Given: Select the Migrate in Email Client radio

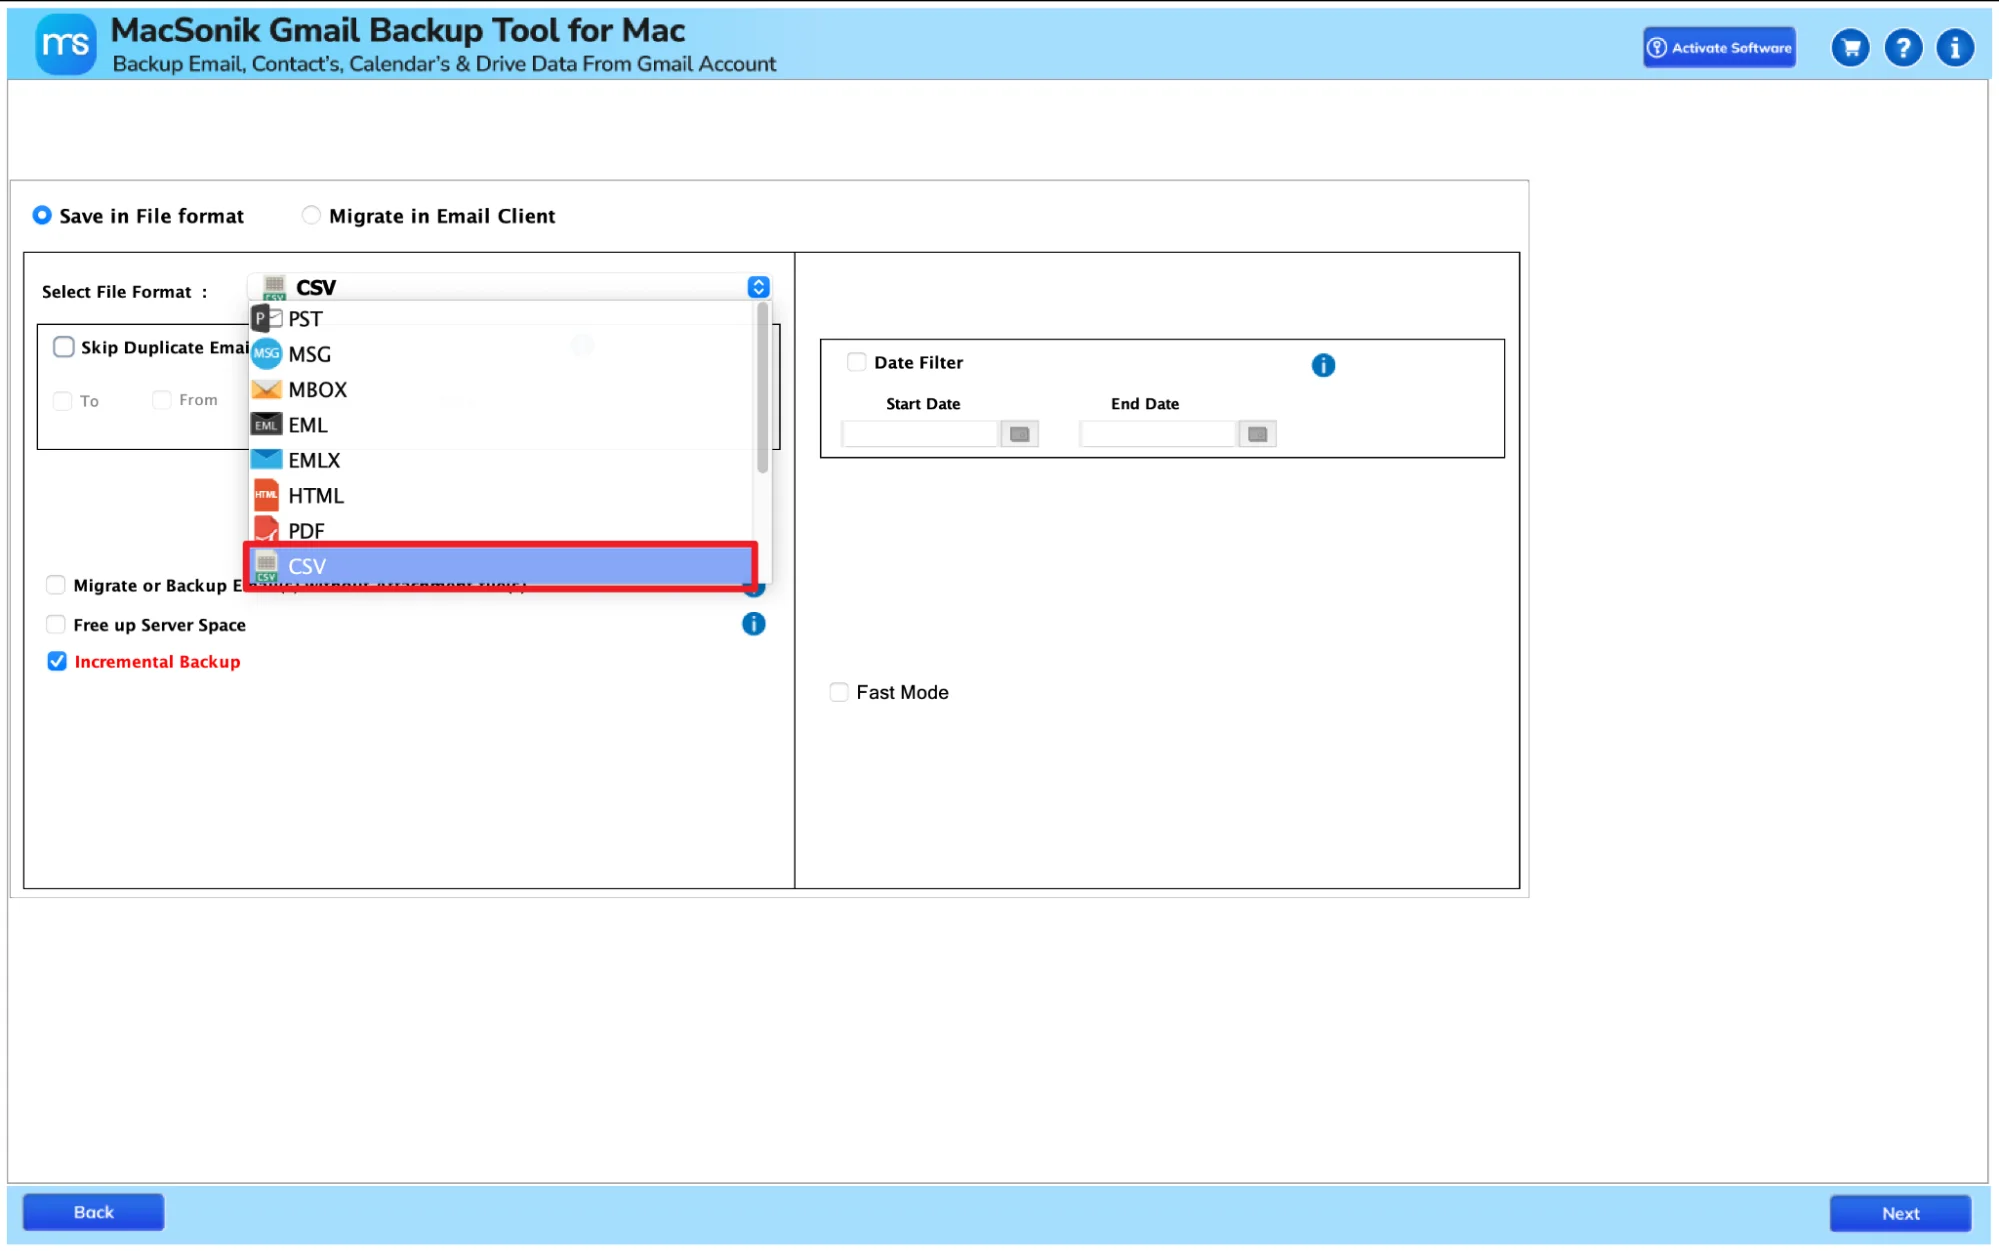Looking at the screenshot, I should click(x=311, y=215).
